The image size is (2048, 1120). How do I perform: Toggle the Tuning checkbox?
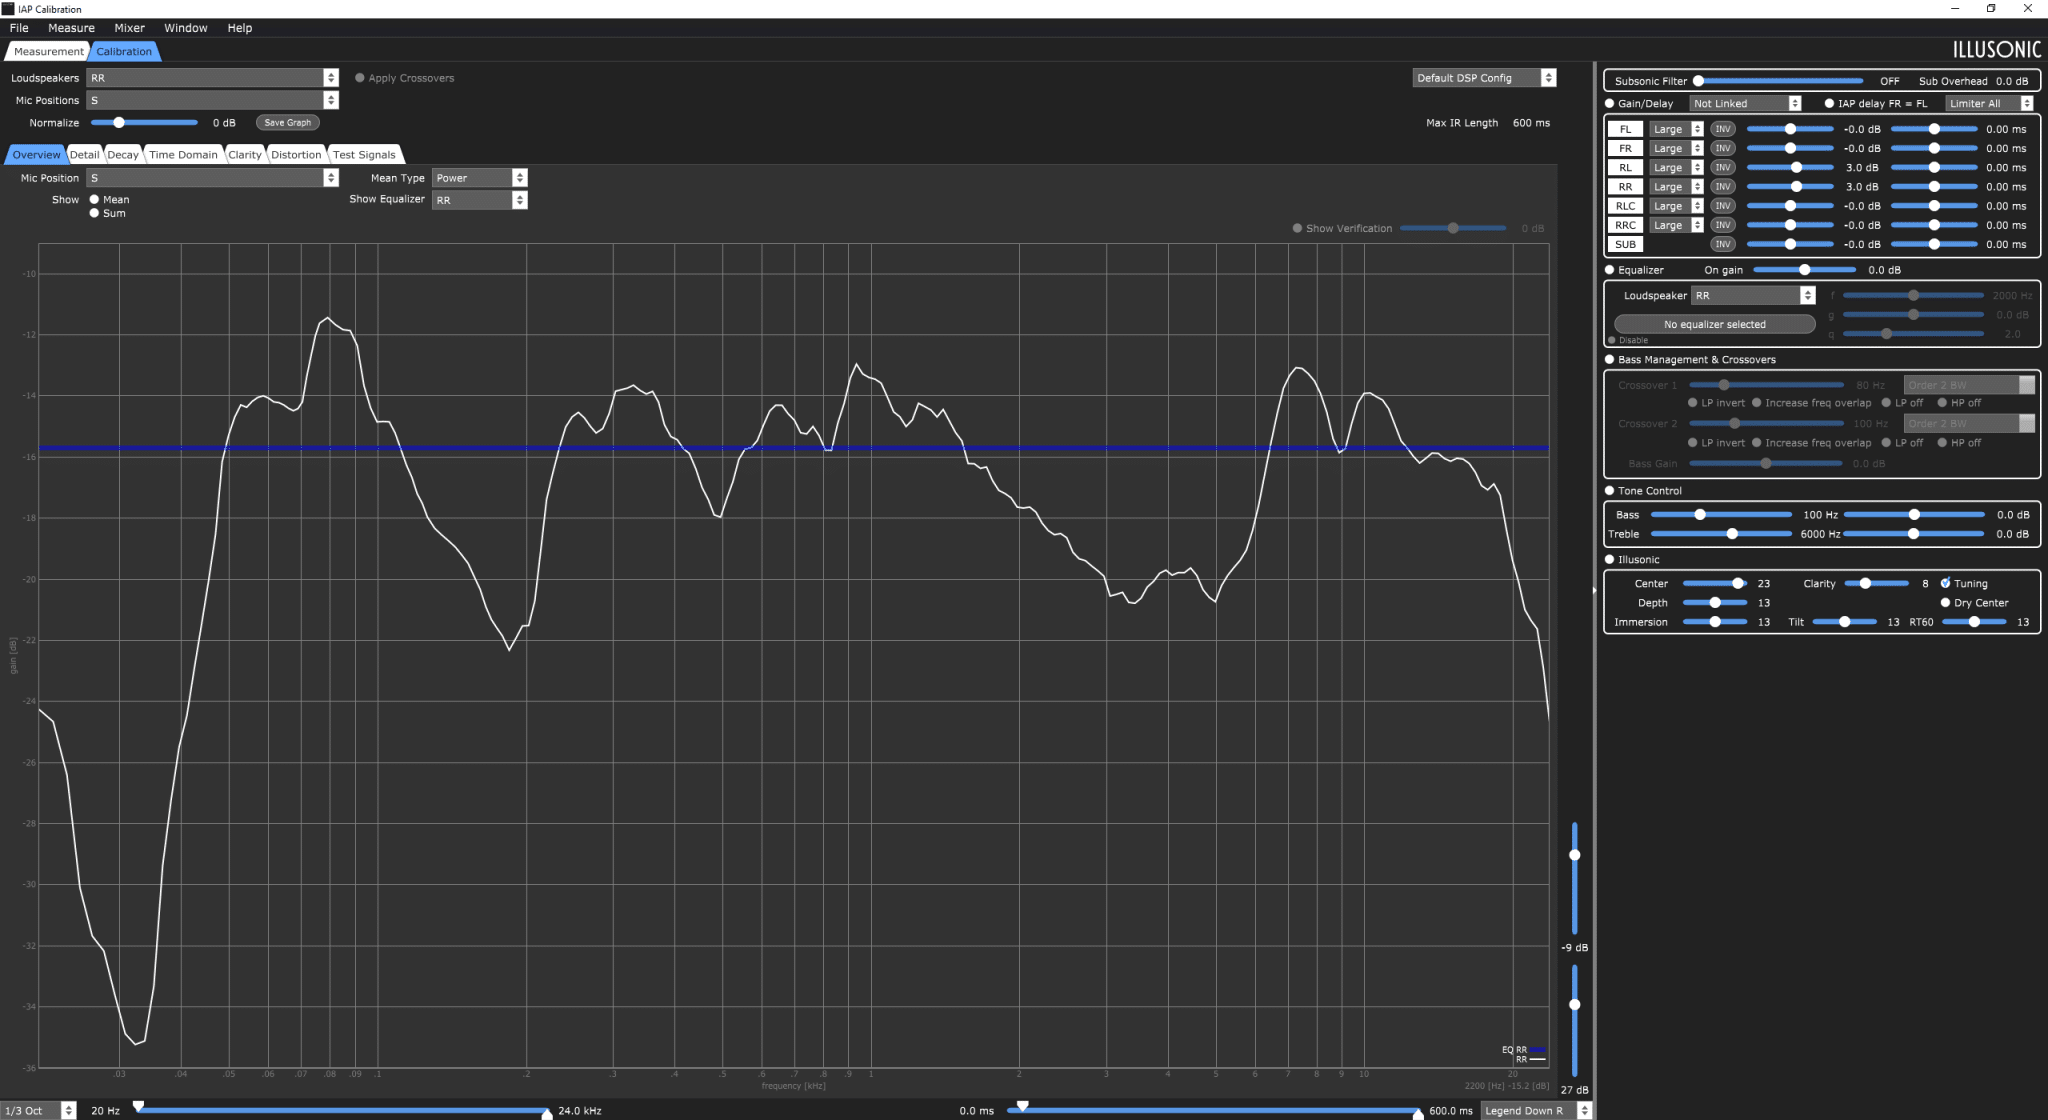point(1945,583)
